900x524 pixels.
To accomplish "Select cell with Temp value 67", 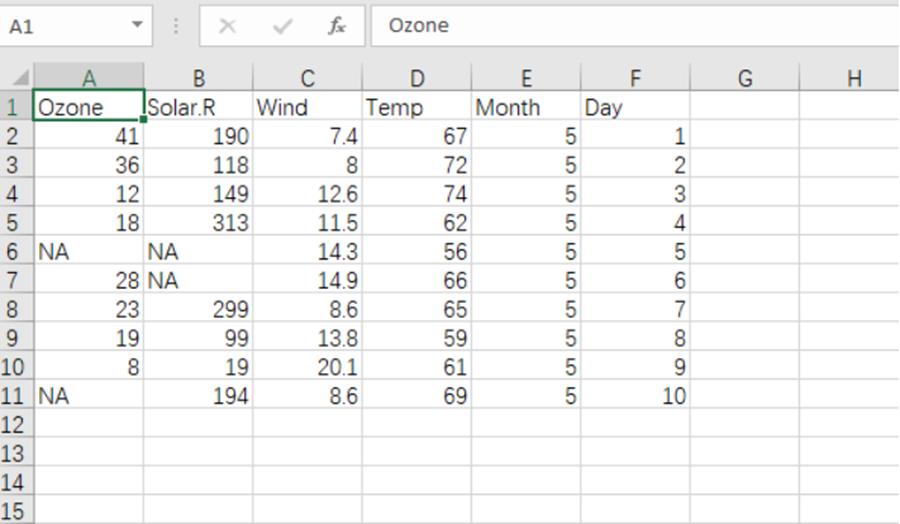I will (417, 135).
